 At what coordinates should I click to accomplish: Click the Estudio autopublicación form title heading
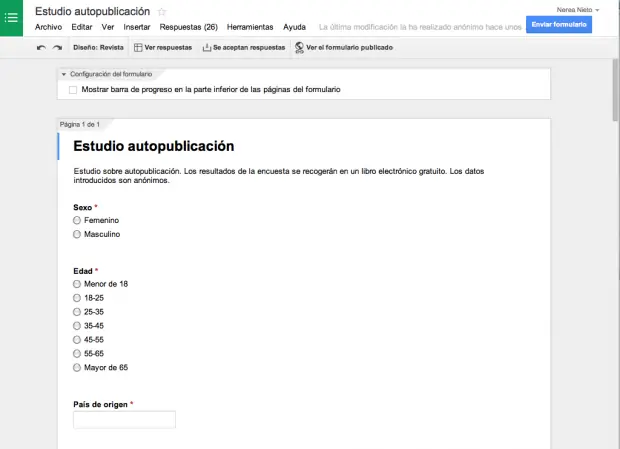click(x=154, y=147)
